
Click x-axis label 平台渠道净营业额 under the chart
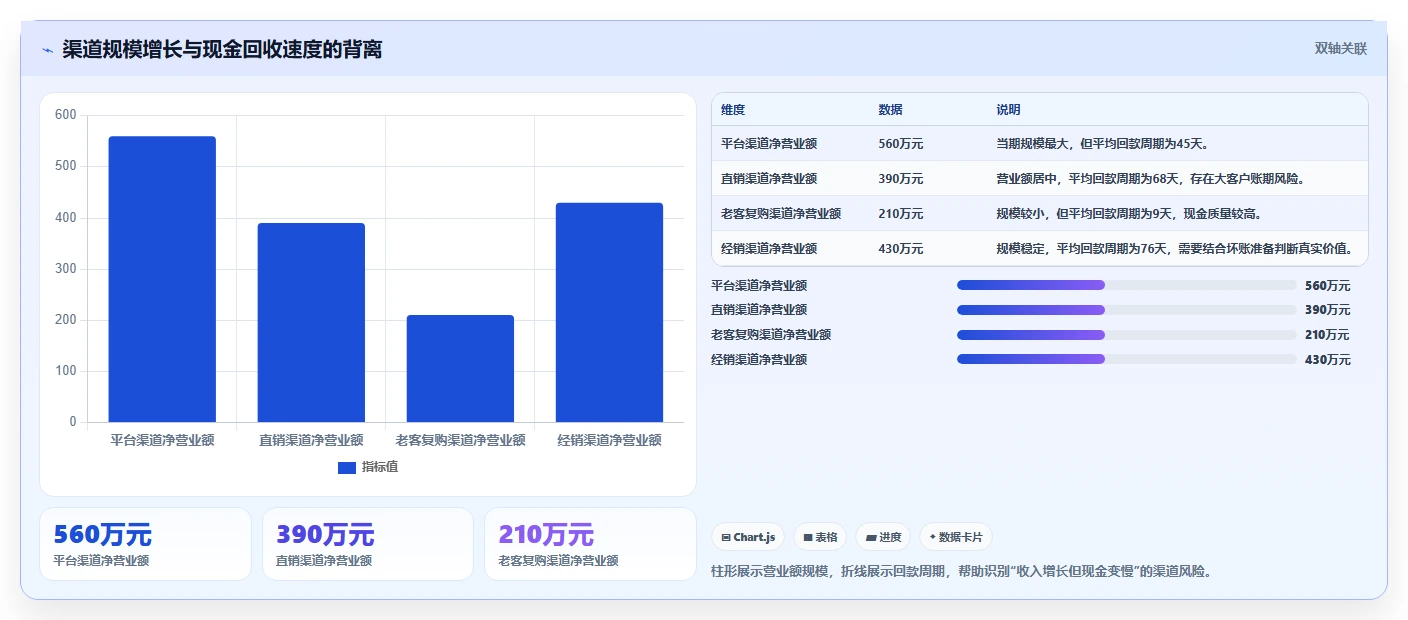point(162,440)
